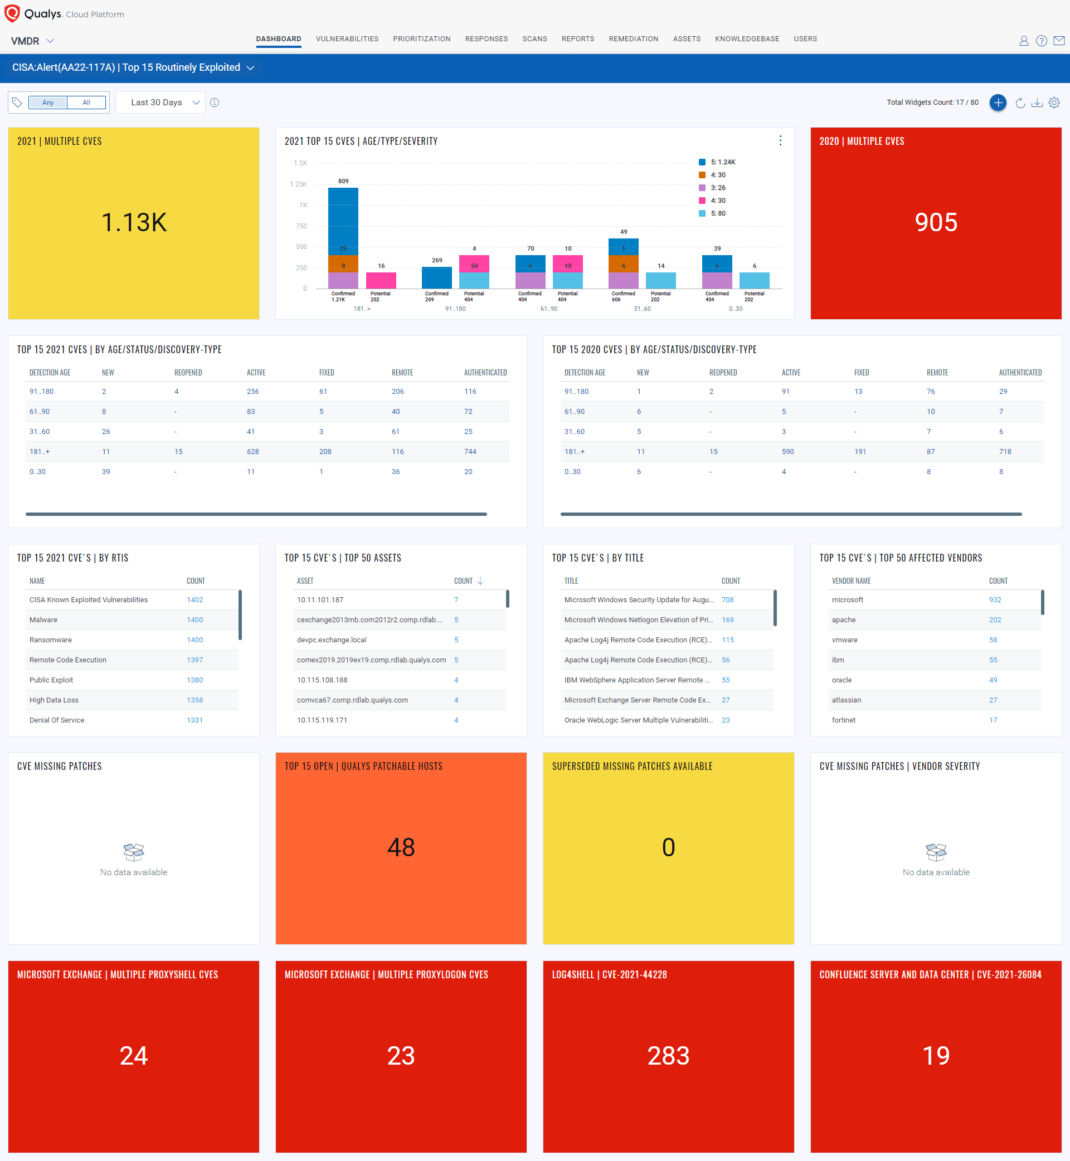Open the help question mark icon
Screen dimensions: 1070x1161
[1041, 41]
